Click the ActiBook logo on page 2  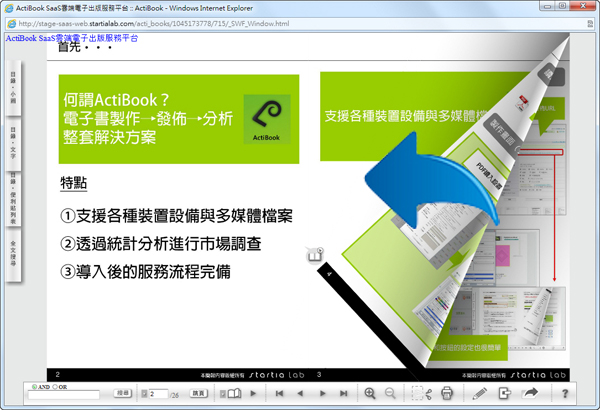[x=267, y=119]
